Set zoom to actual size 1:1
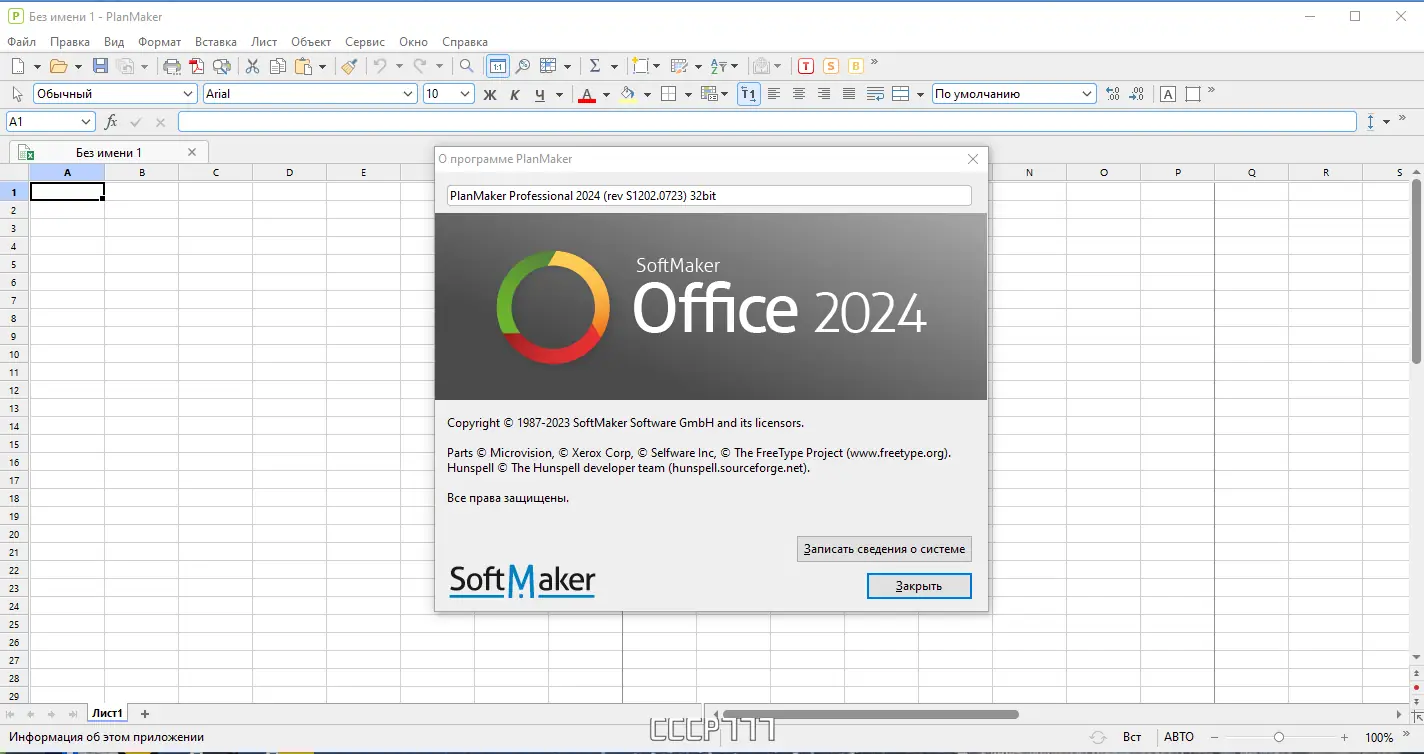The width and height of the screenshot is (1424, 754). coord(497,66)
